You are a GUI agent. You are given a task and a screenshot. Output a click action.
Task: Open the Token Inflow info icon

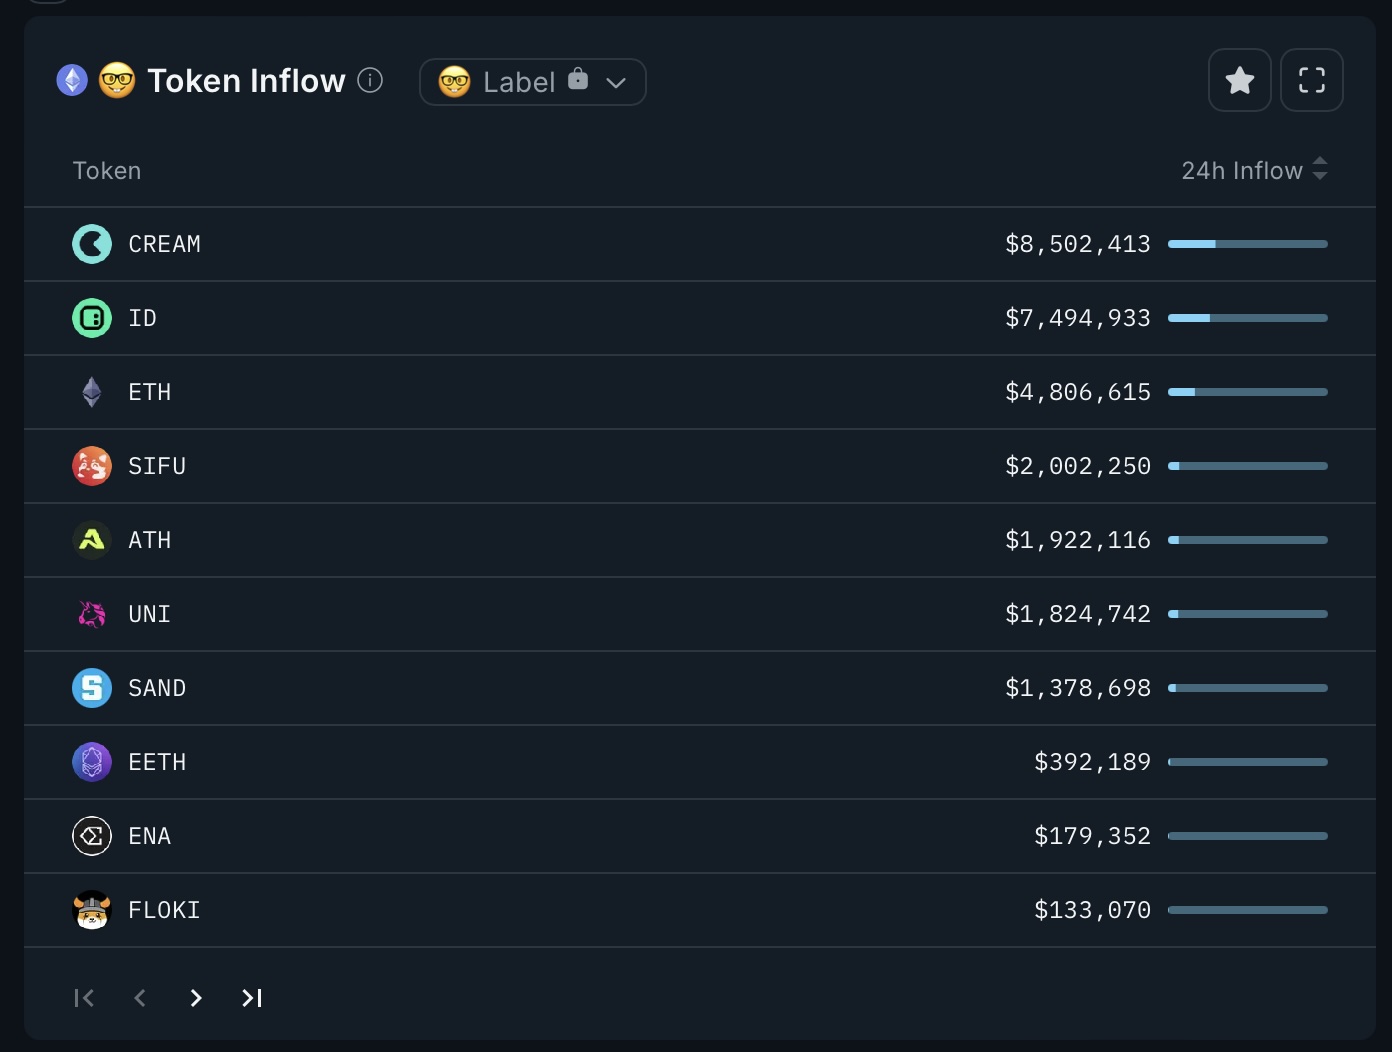point(370,80)
